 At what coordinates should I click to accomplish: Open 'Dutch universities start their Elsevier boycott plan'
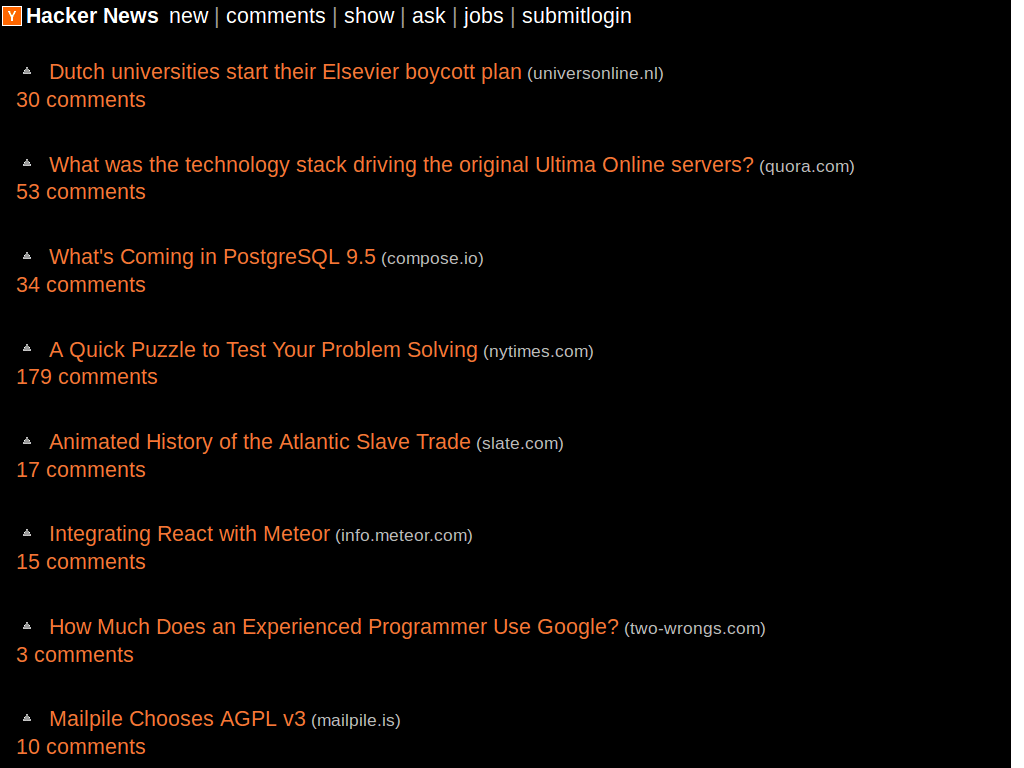[x=285, y=72]
